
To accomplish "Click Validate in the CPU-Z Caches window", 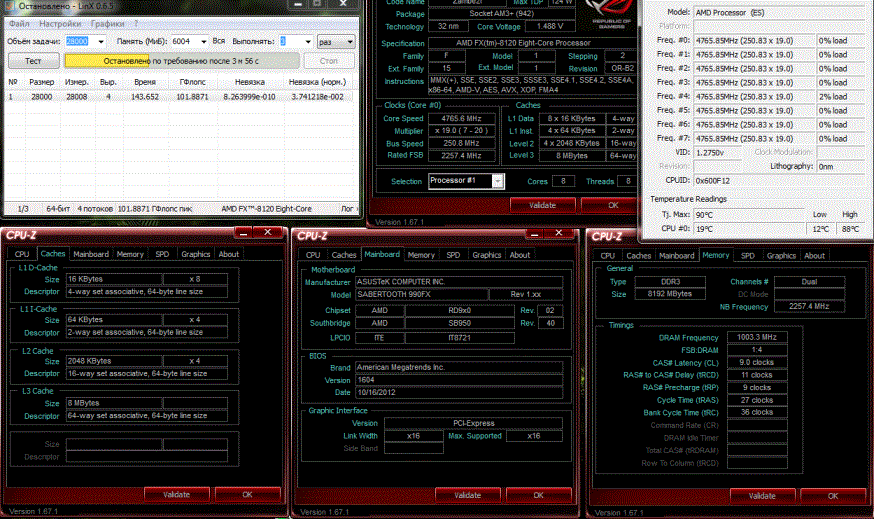I will (x=177, y=494).
